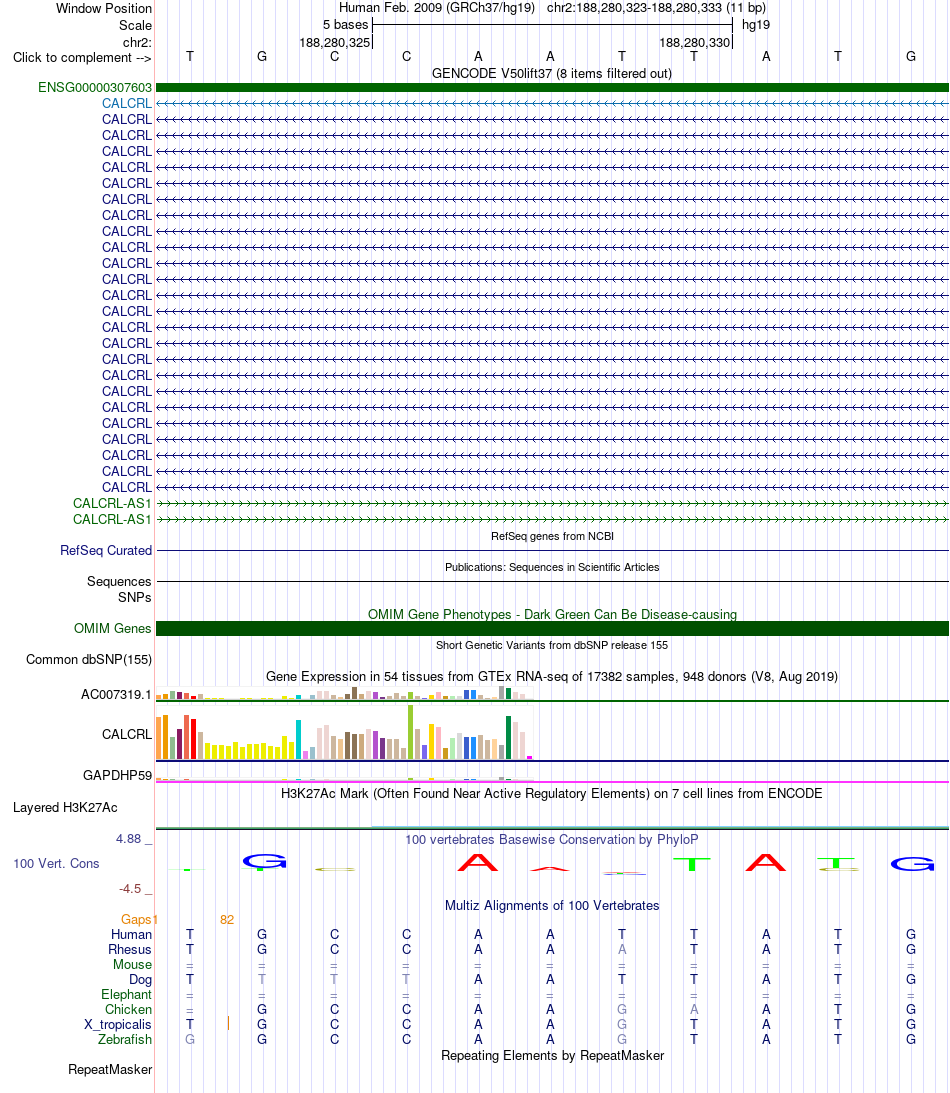
Task: Click the hg19 label beside scale bar
Action: point(756,24)
